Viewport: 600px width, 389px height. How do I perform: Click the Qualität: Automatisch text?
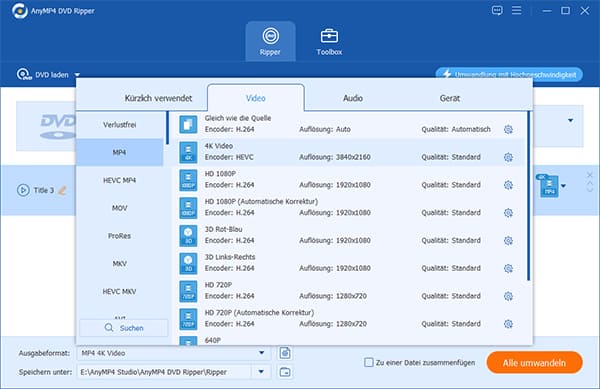[x=456, y=129]
